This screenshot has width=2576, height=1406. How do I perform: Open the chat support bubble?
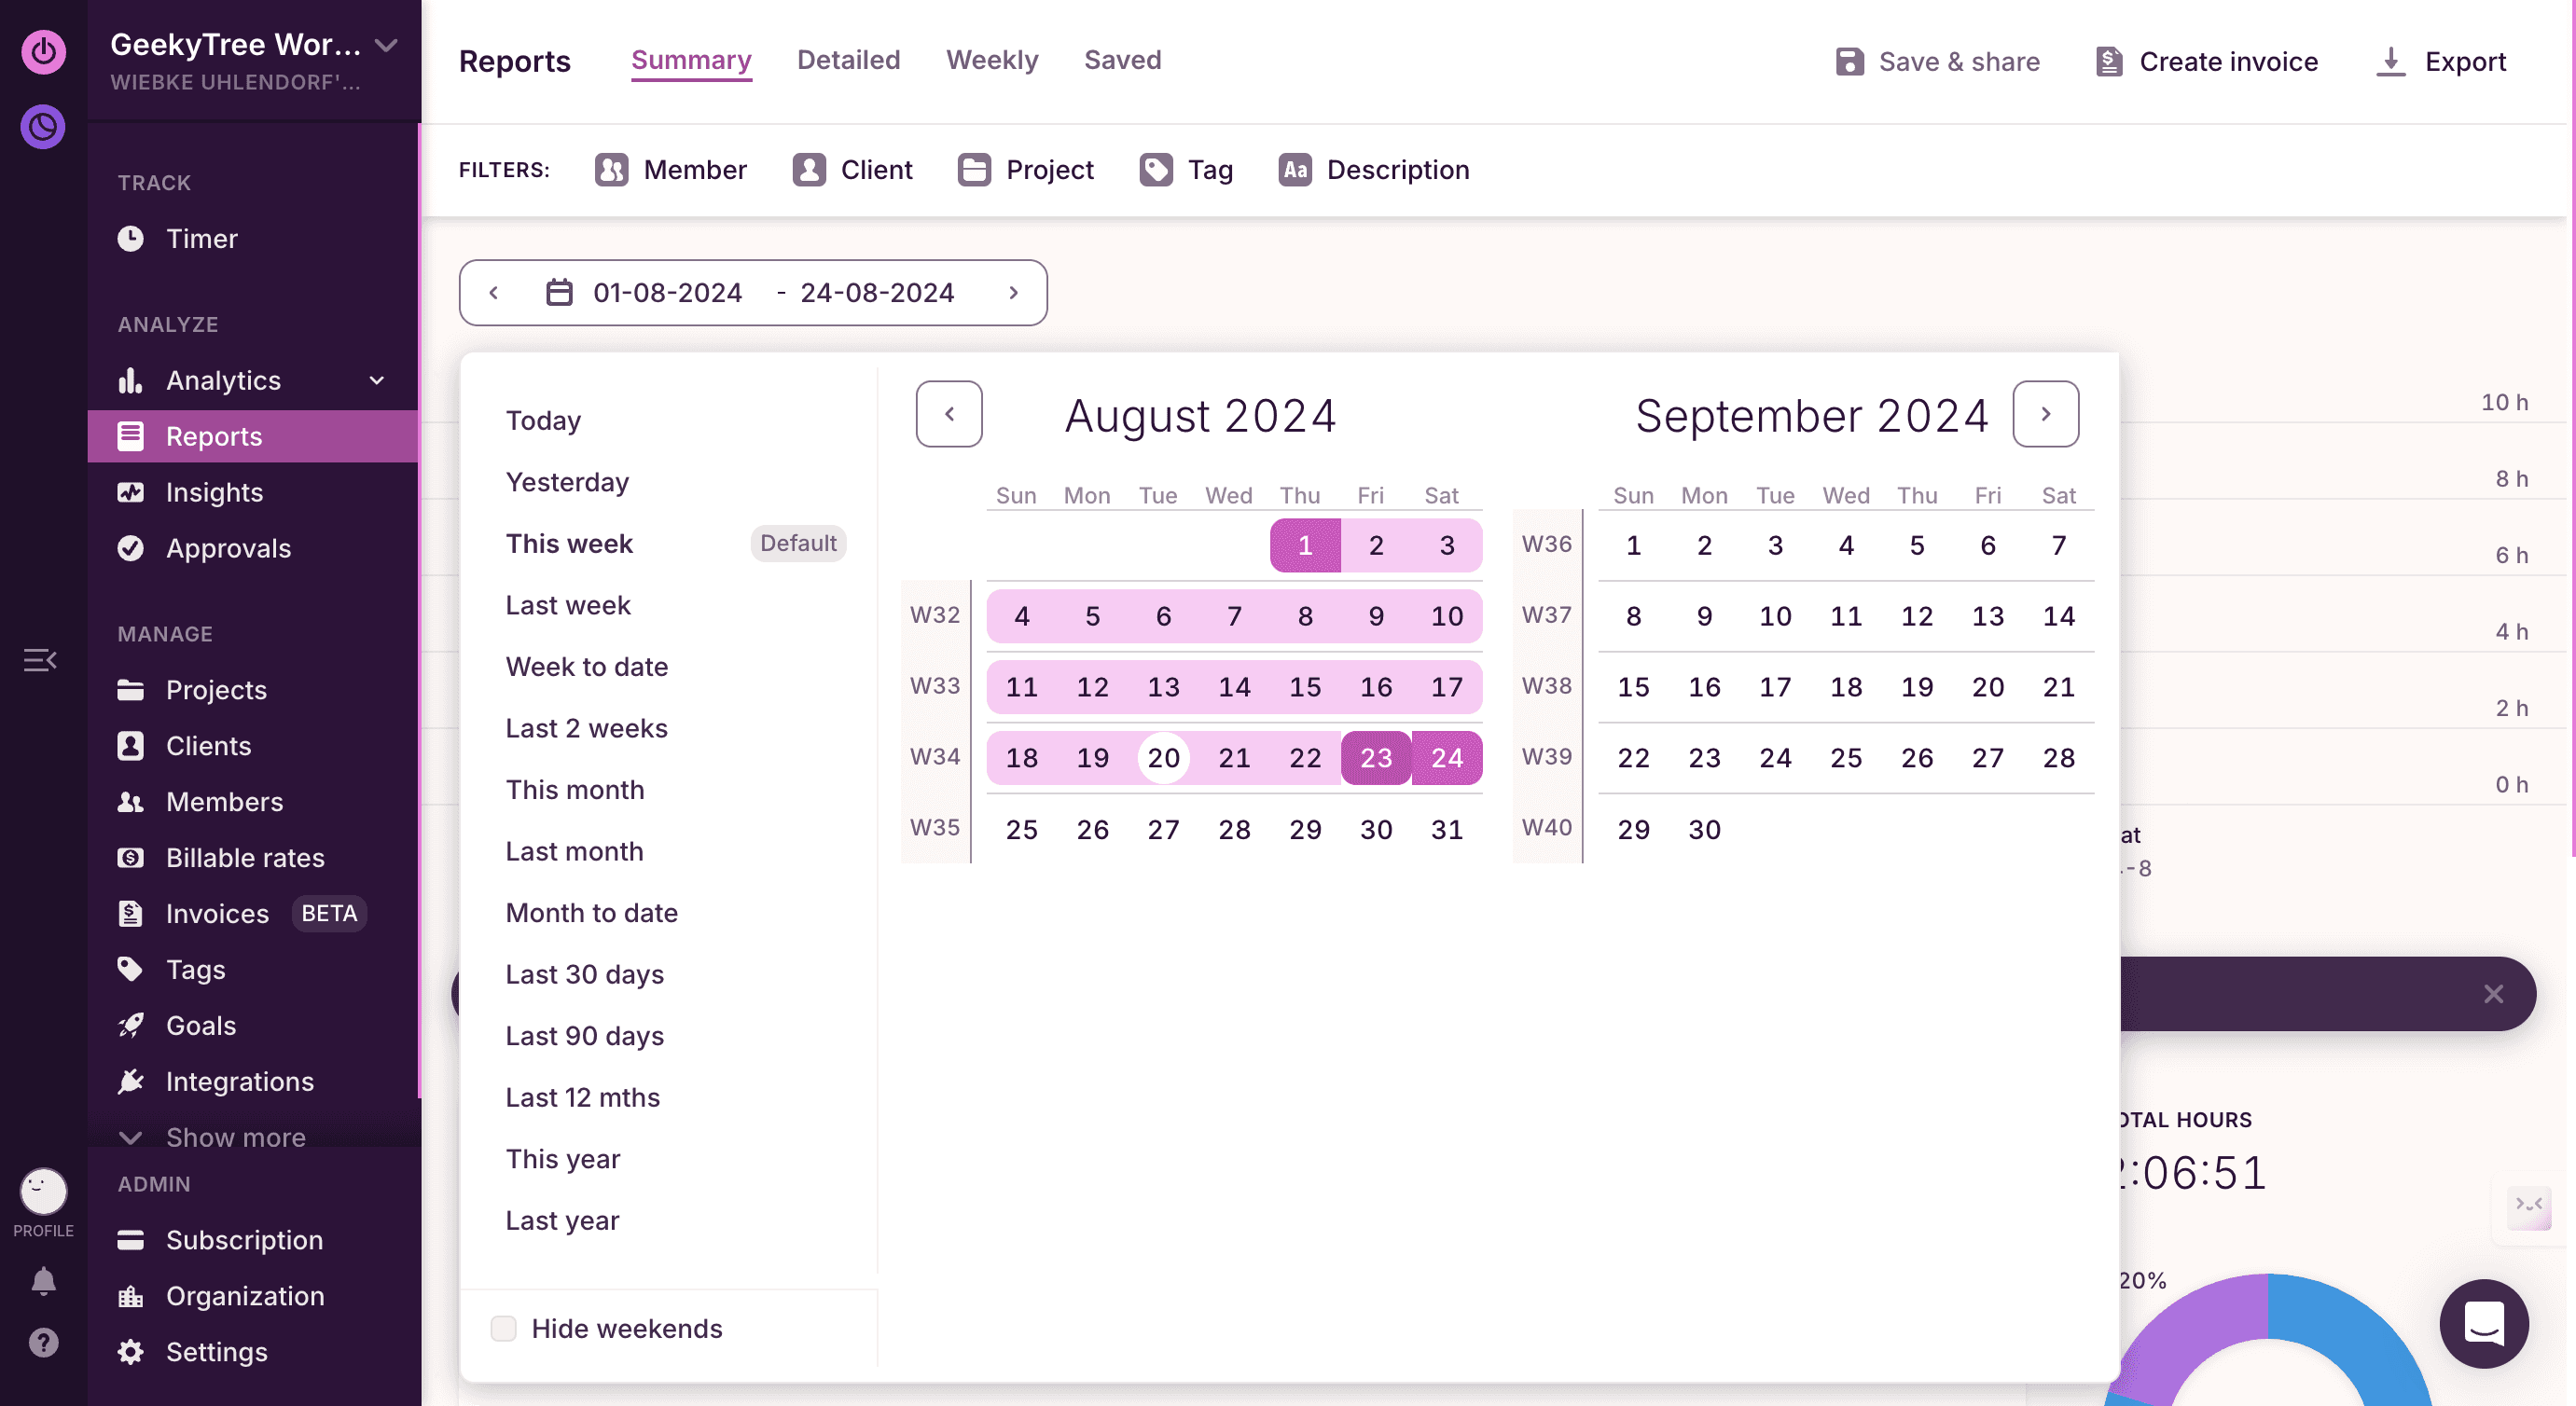(2484, 1324)
